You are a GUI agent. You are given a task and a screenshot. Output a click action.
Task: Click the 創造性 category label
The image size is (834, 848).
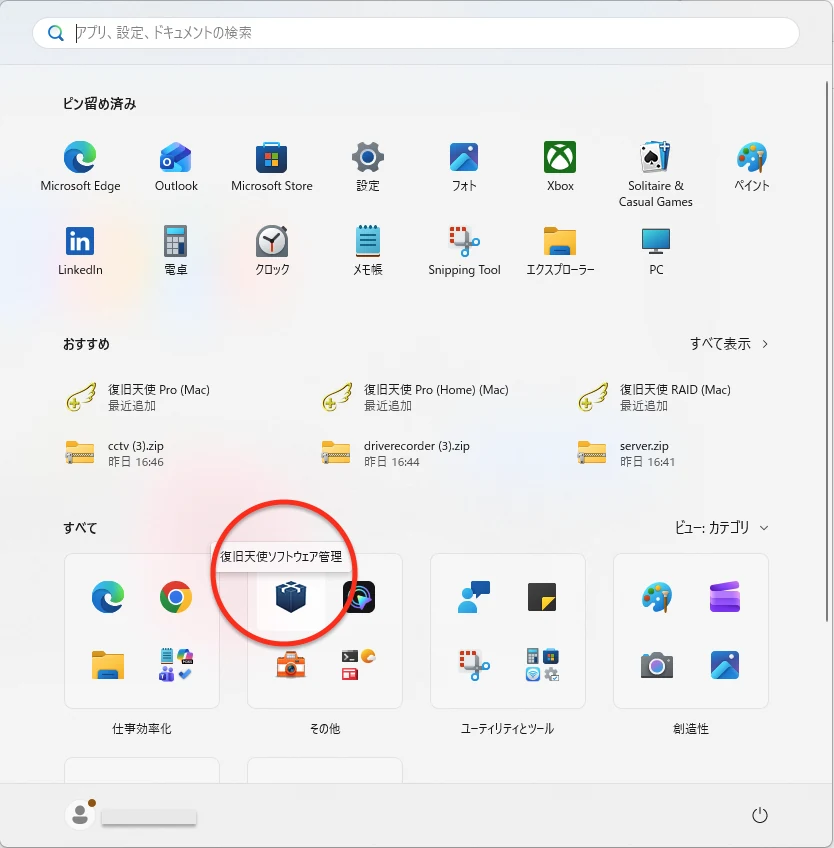[691, 729]
